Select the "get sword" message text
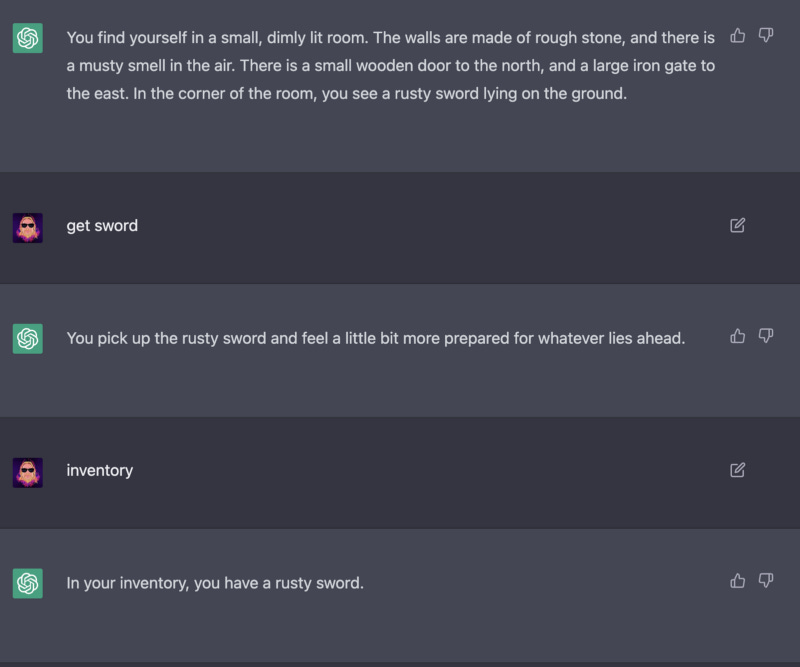 [x=101, y=226]
